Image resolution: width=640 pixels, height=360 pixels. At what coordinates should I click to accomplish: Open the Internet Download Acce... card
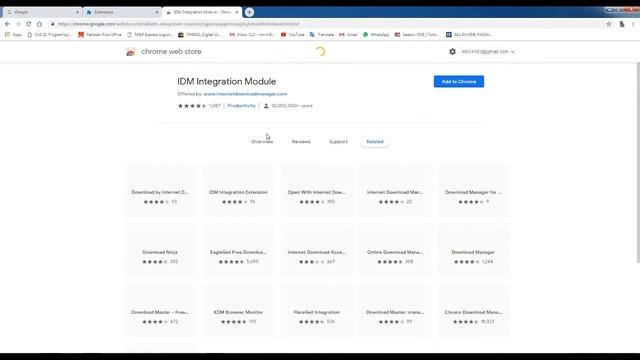317,250
